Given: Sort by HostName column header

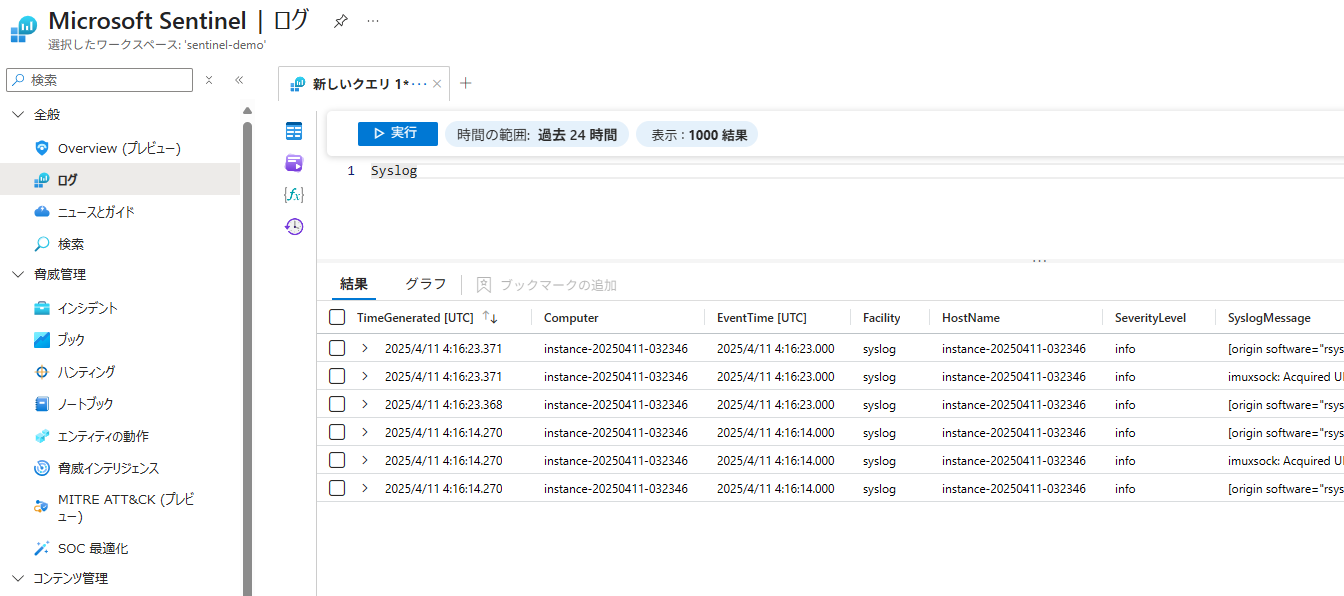Looking at the screenshot, I should [x=971, y=318].
